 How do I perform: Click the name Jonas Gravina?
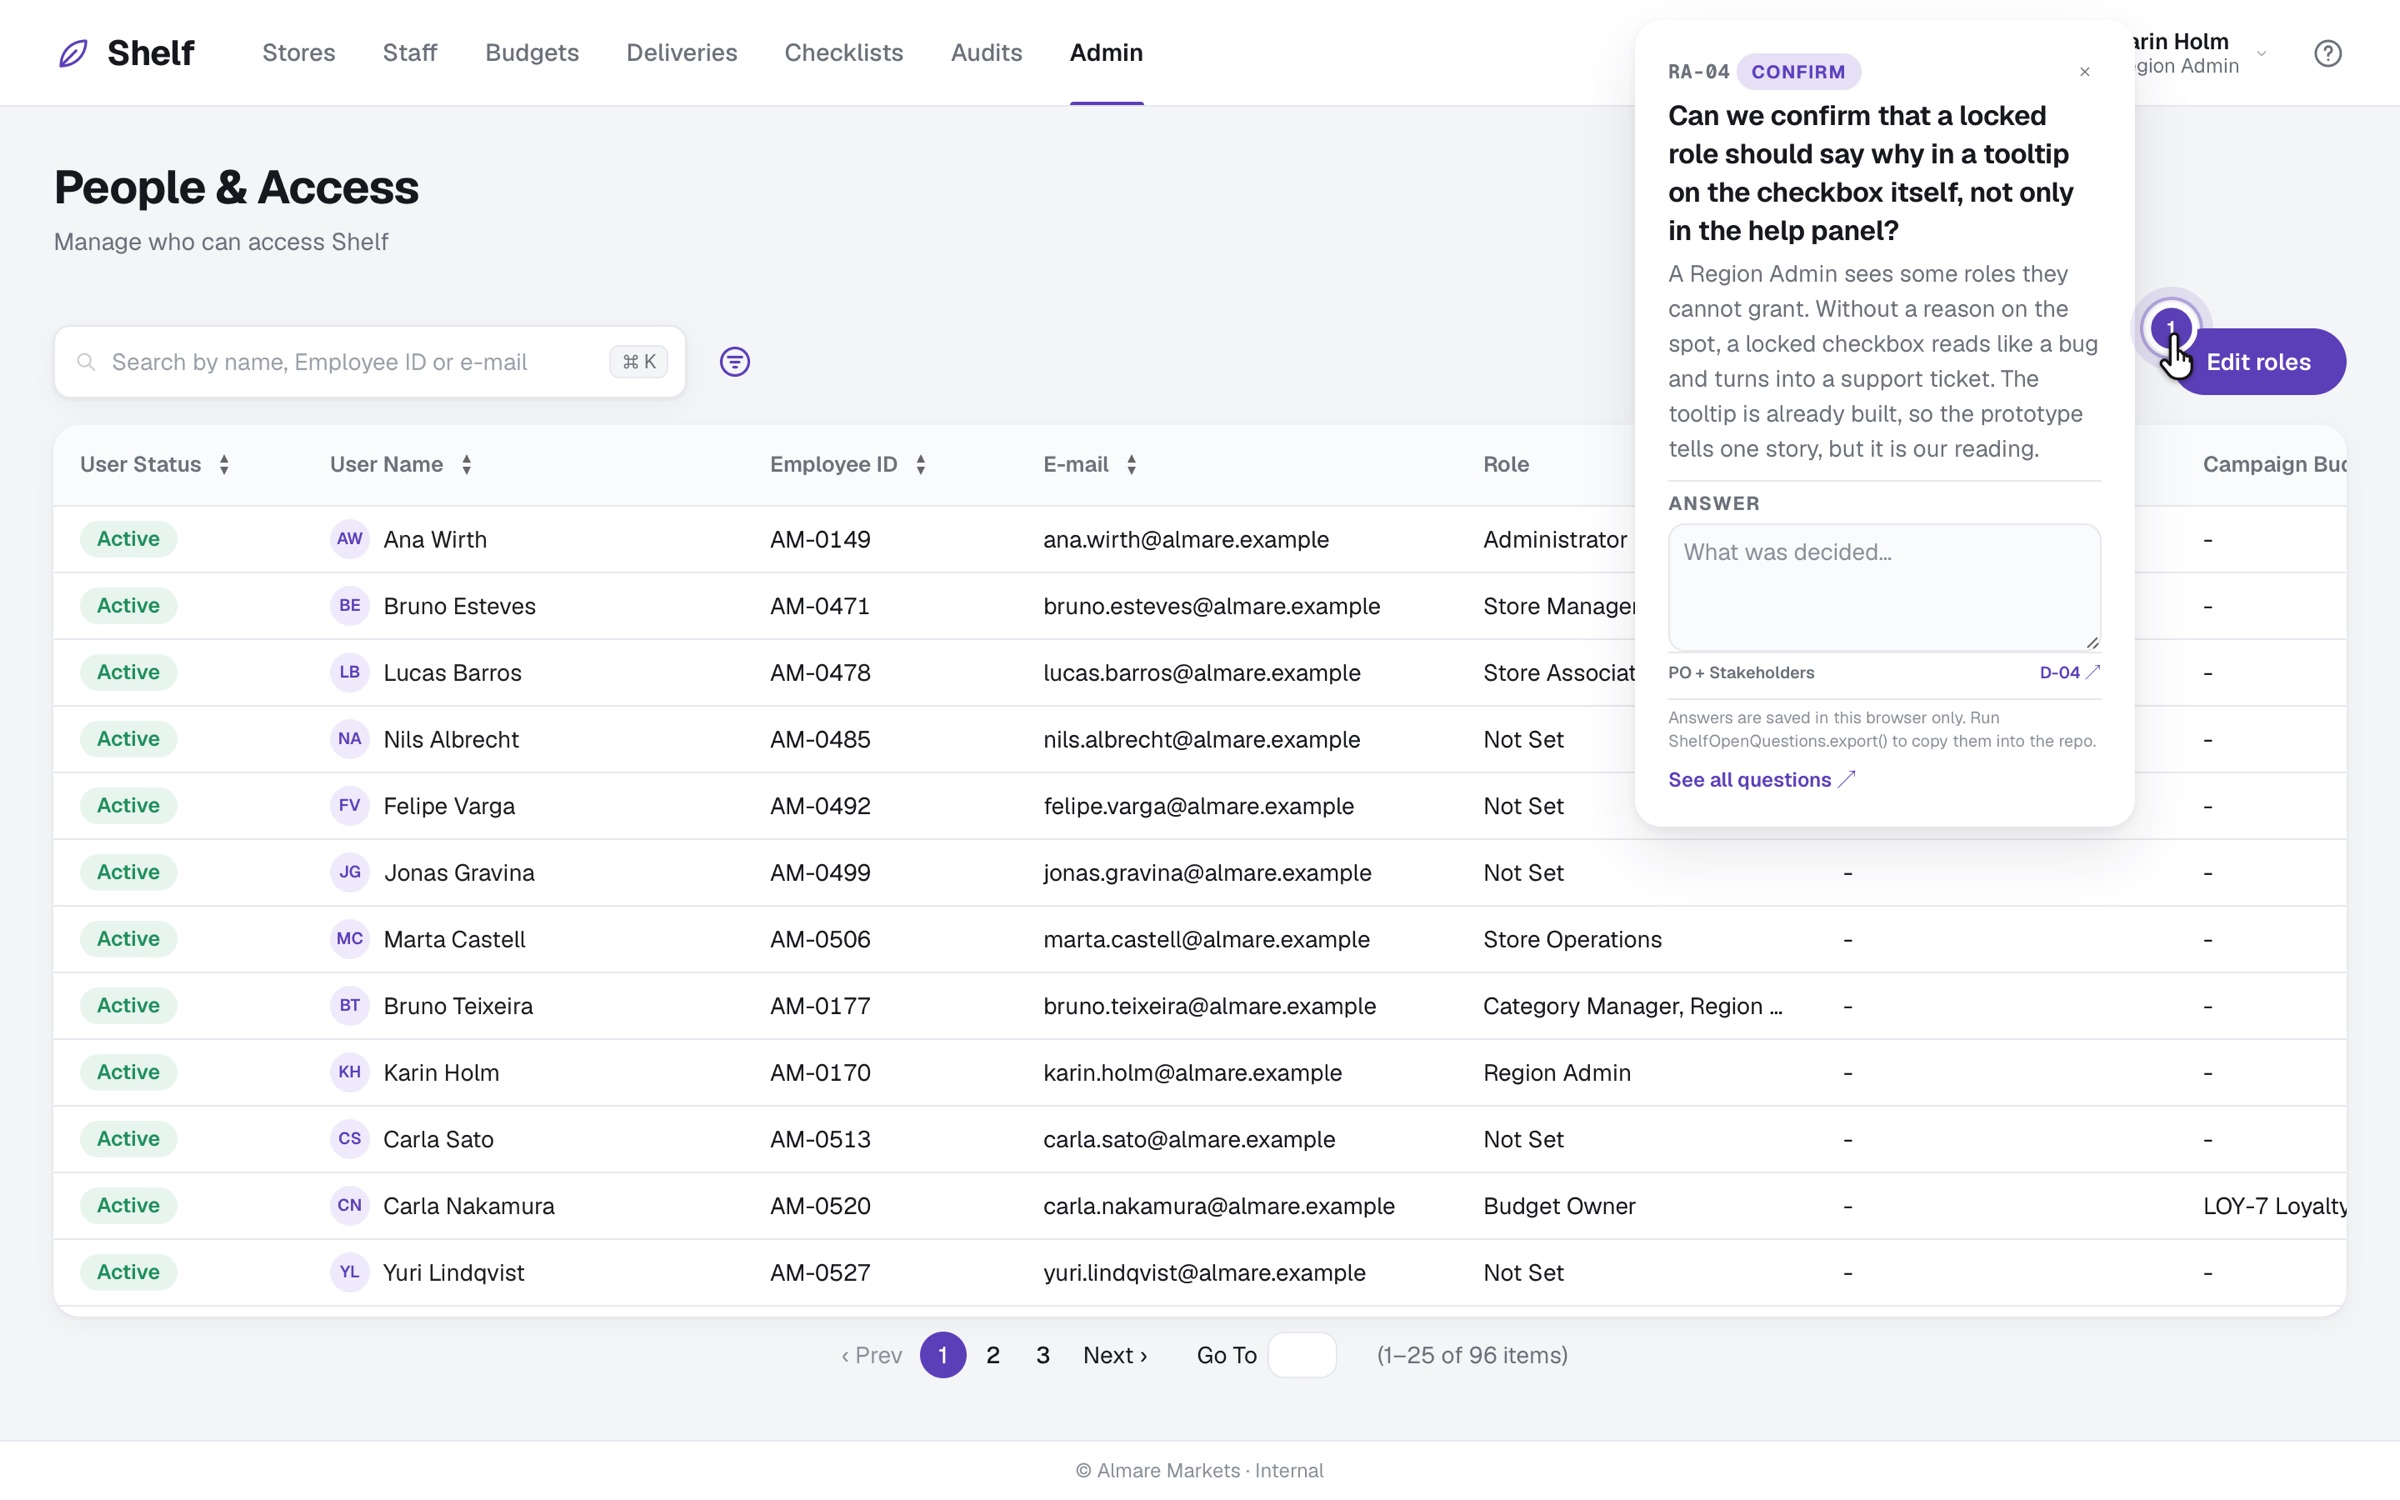459,872
